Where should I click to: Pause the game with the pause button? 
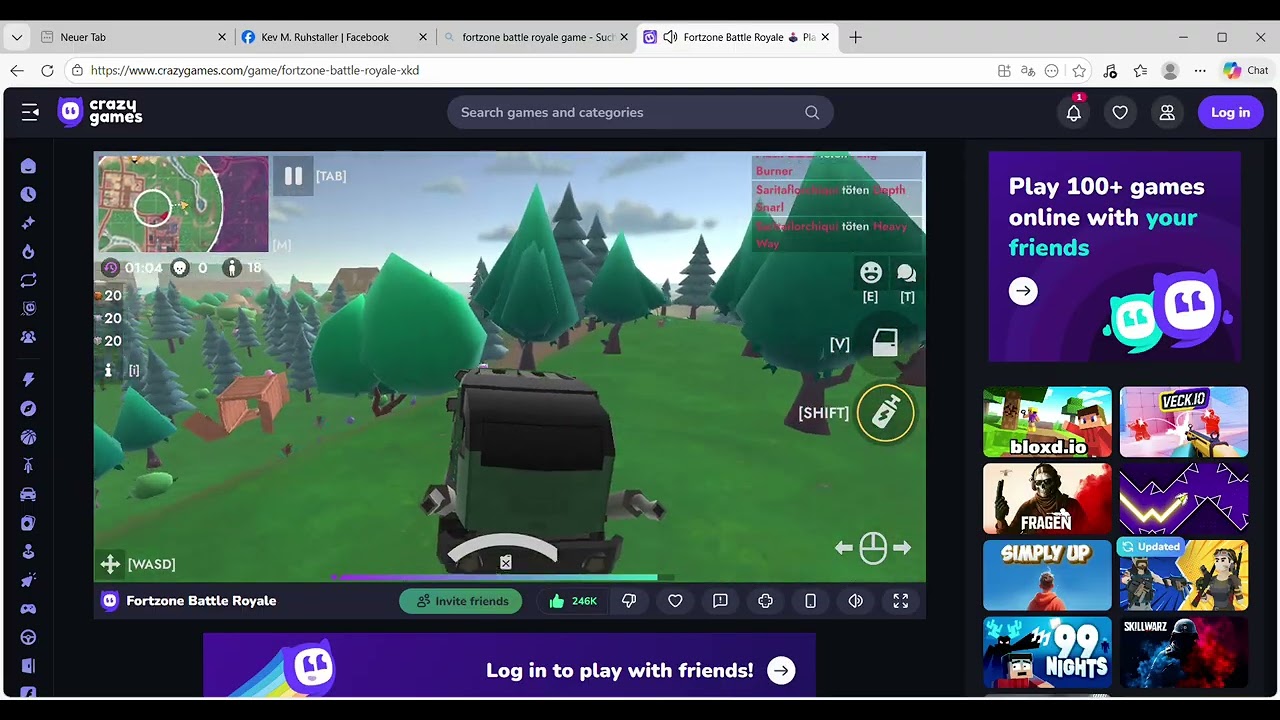click(293, 176)
